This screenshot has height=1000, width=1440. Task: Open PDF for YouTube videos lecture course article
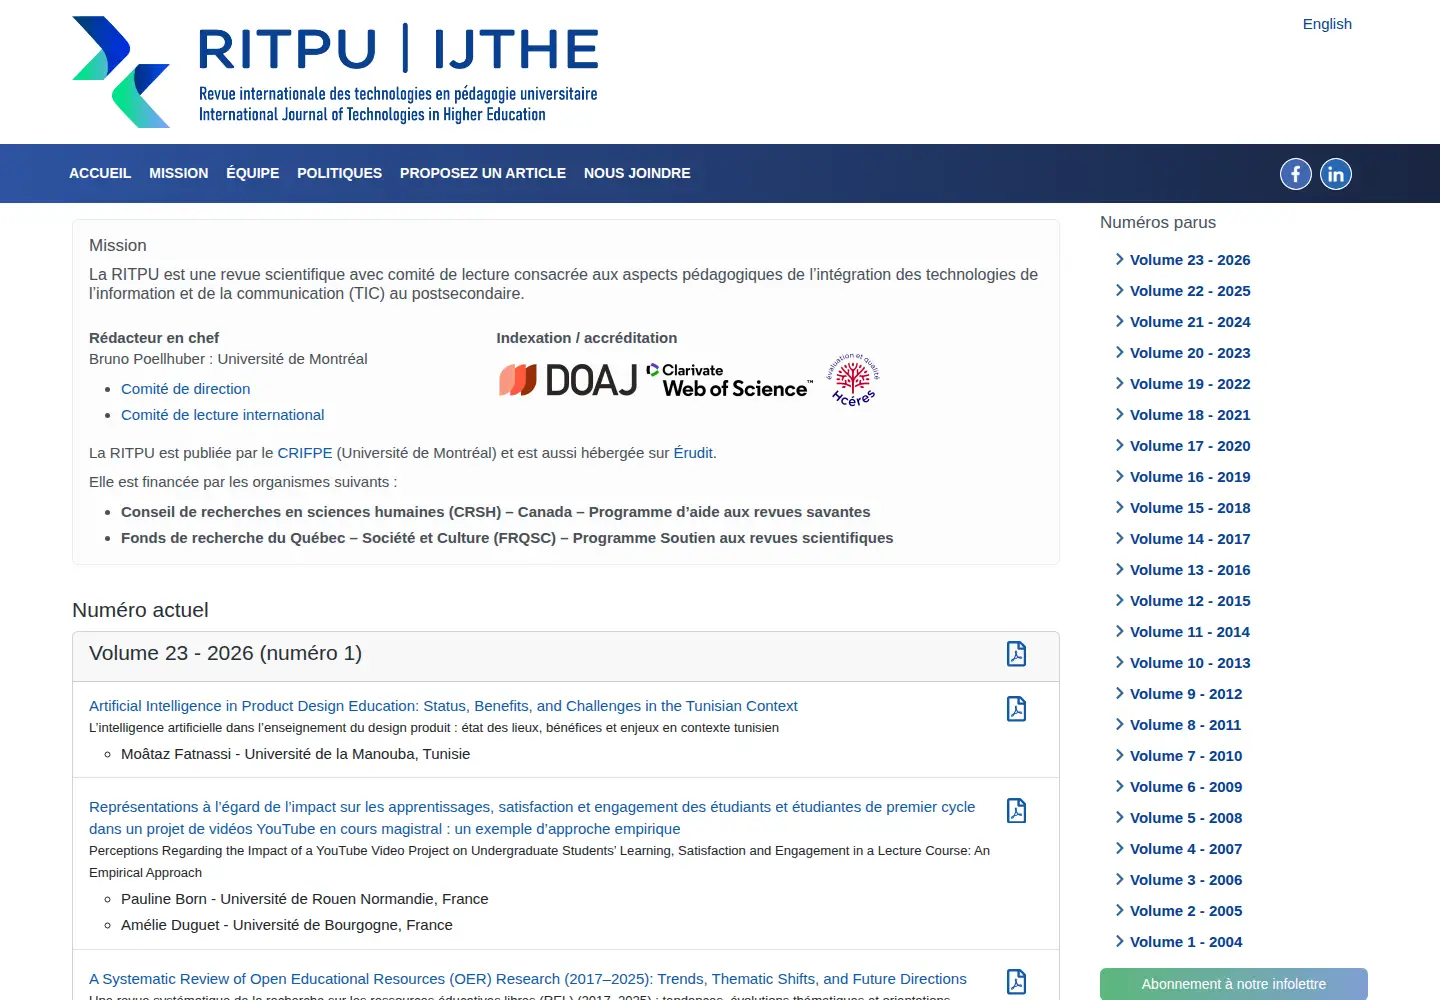1016,810
